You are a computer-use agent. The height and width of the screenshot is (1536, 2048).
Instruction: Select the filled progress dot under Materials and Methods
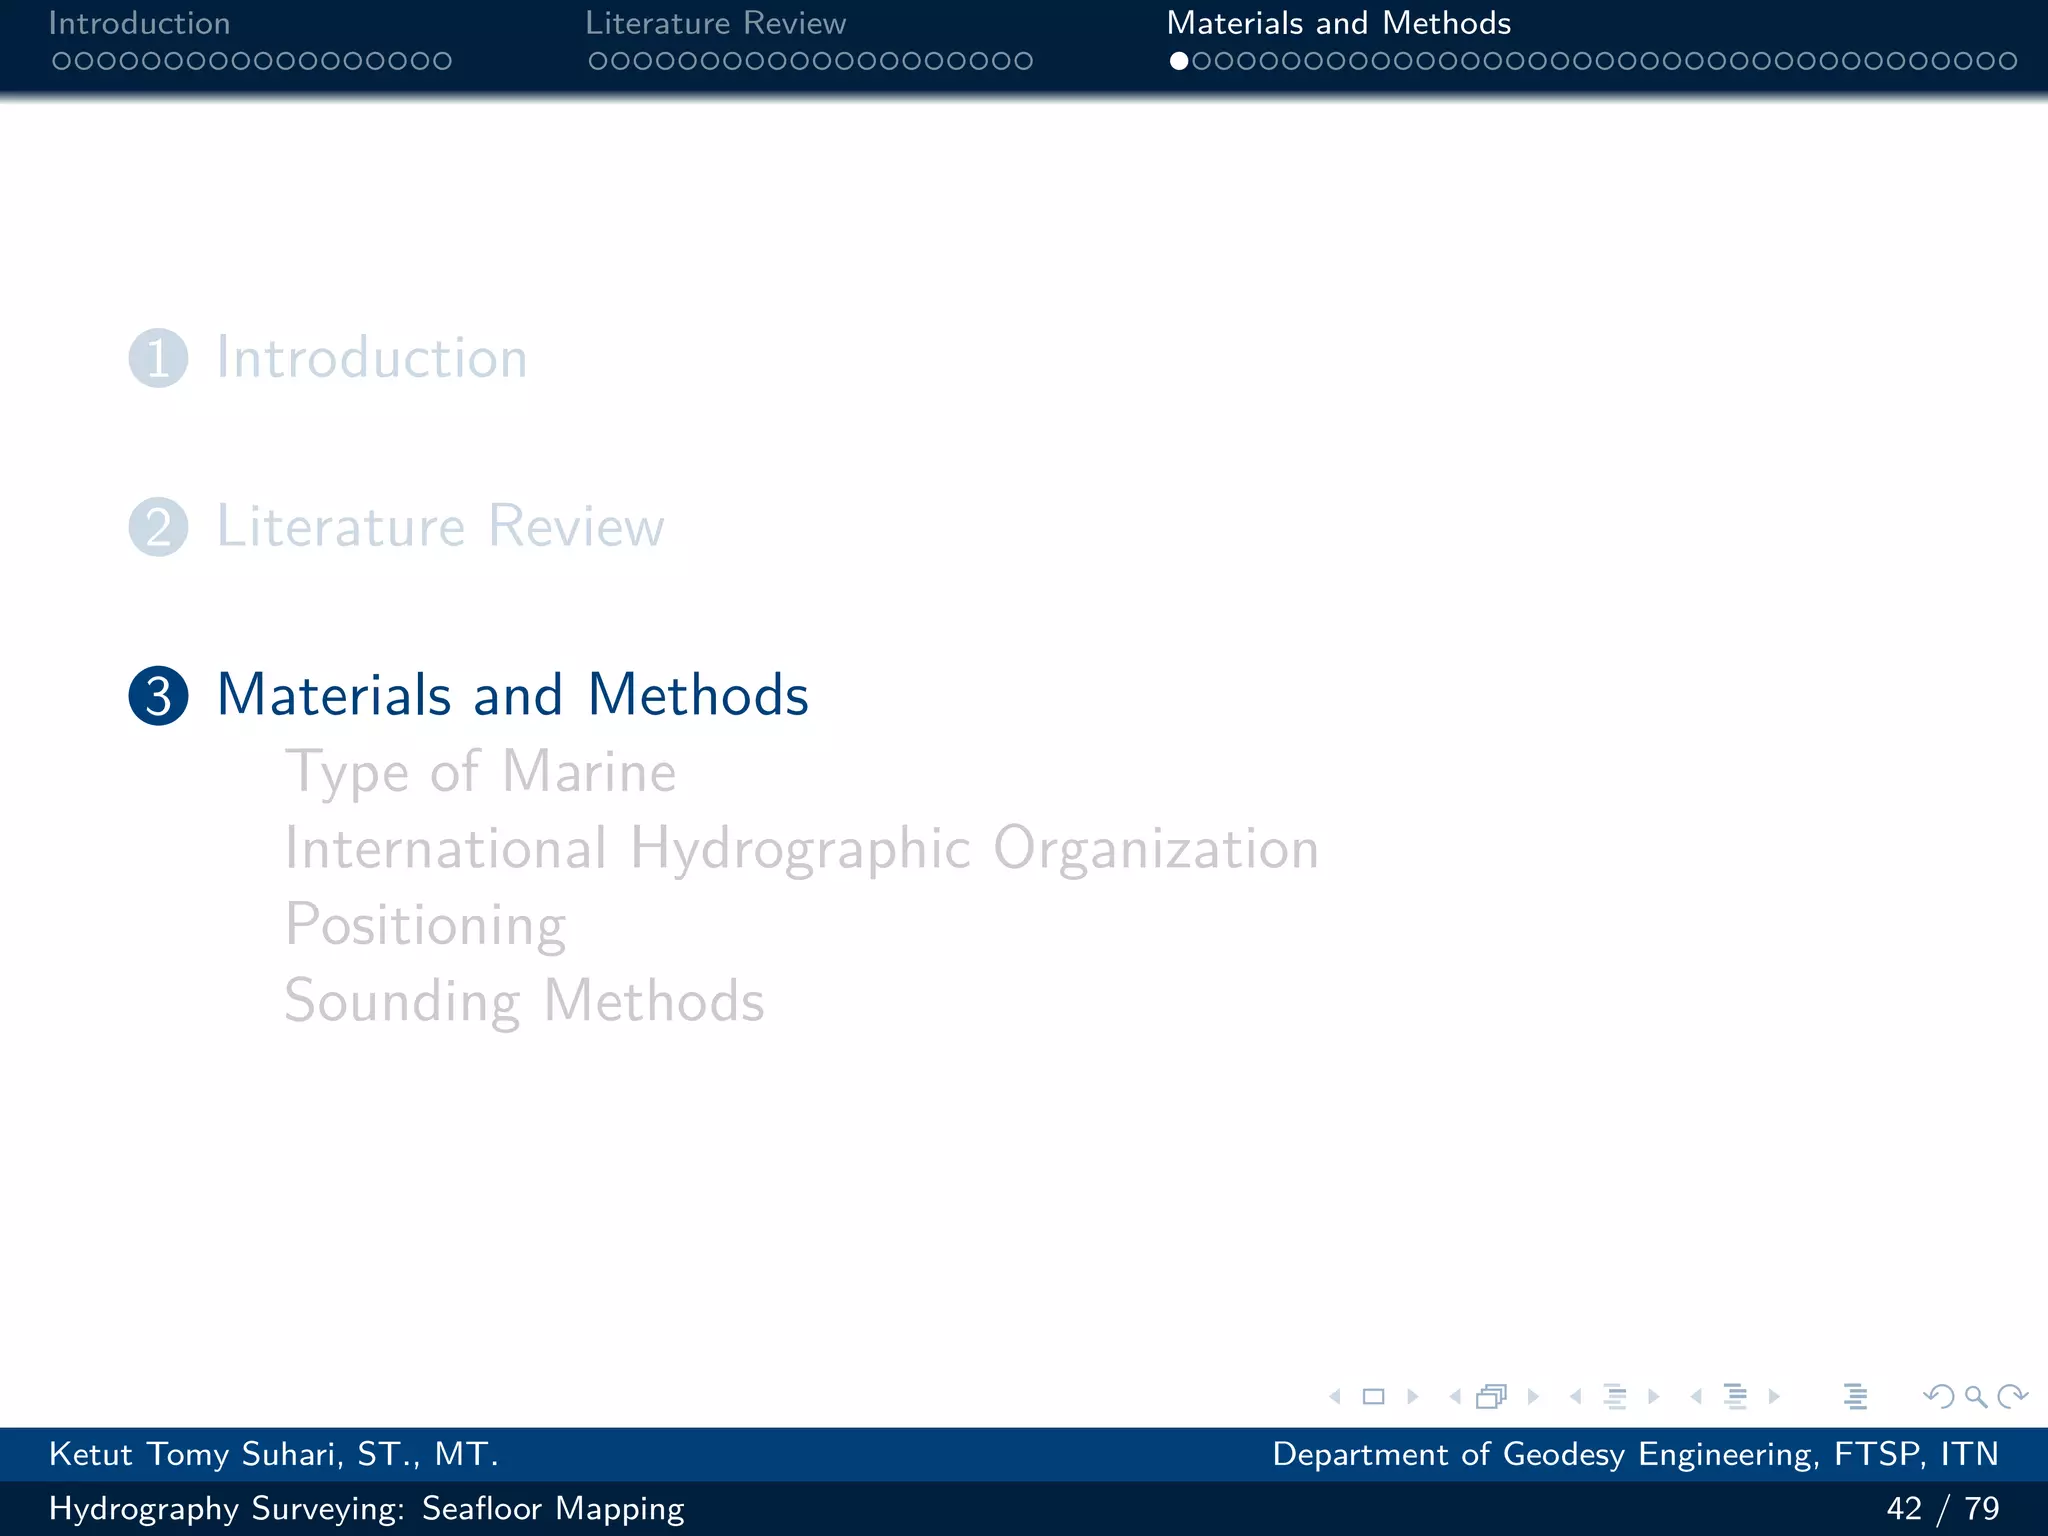1179,61
